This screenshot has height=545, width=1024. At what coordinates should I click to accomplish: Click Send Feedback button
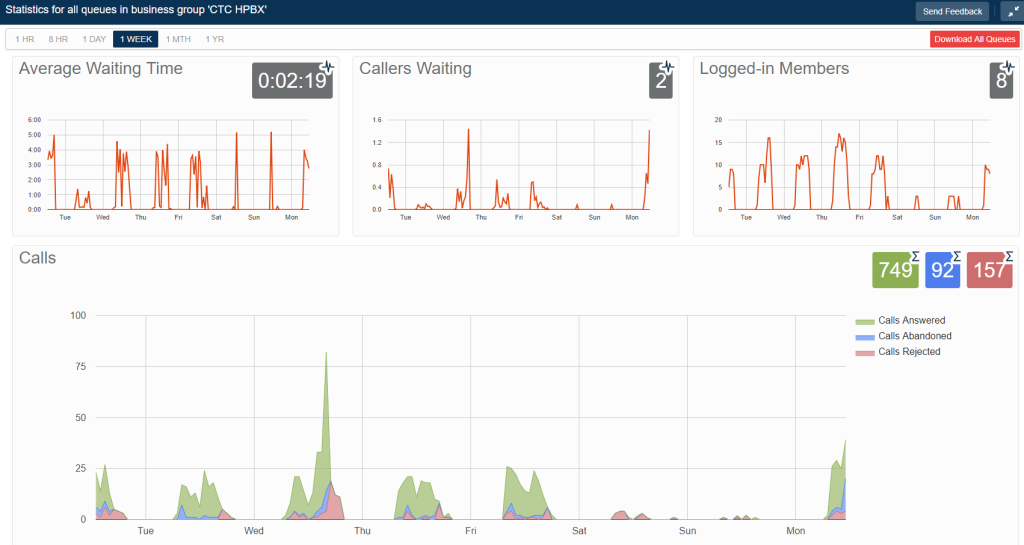952,11
